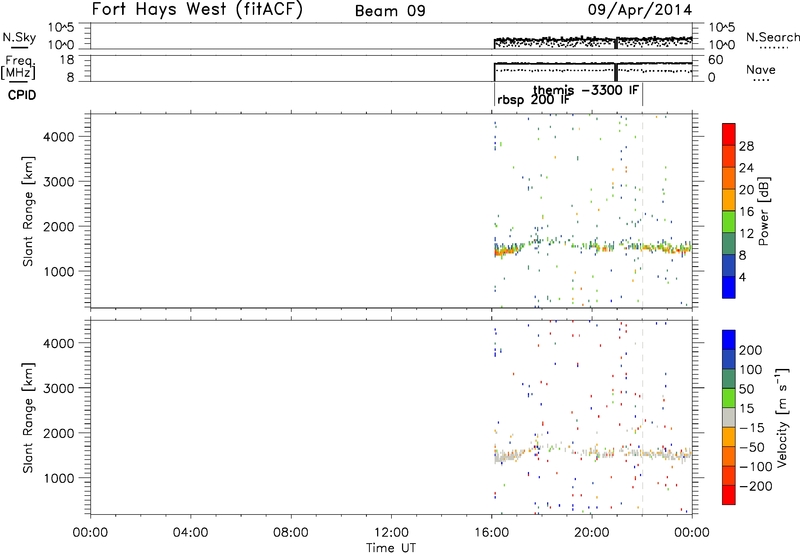Screen dimensions: 800x554
Task: Click the 'themis -3300 IF' annotation
Action: click(586, 90)
